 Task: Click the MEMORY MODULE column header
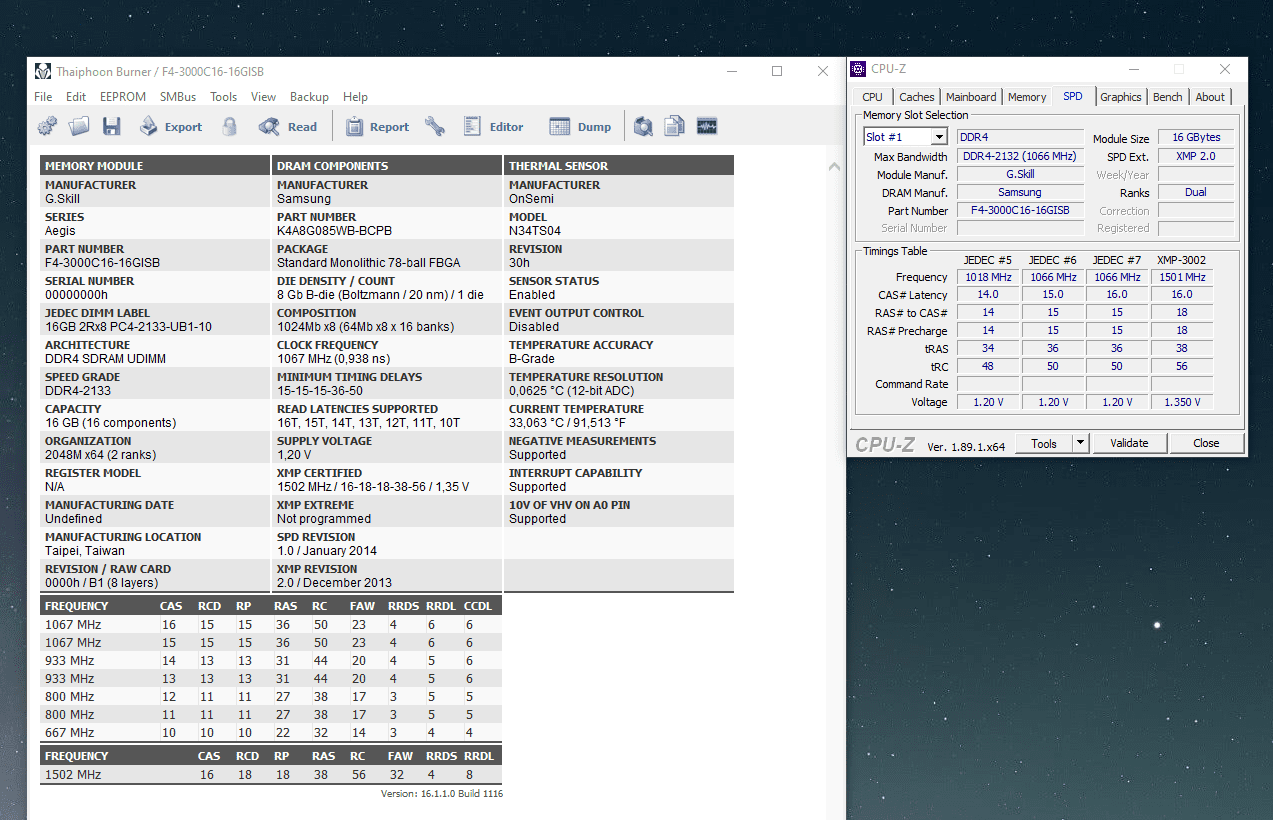(x=155, y=165)
